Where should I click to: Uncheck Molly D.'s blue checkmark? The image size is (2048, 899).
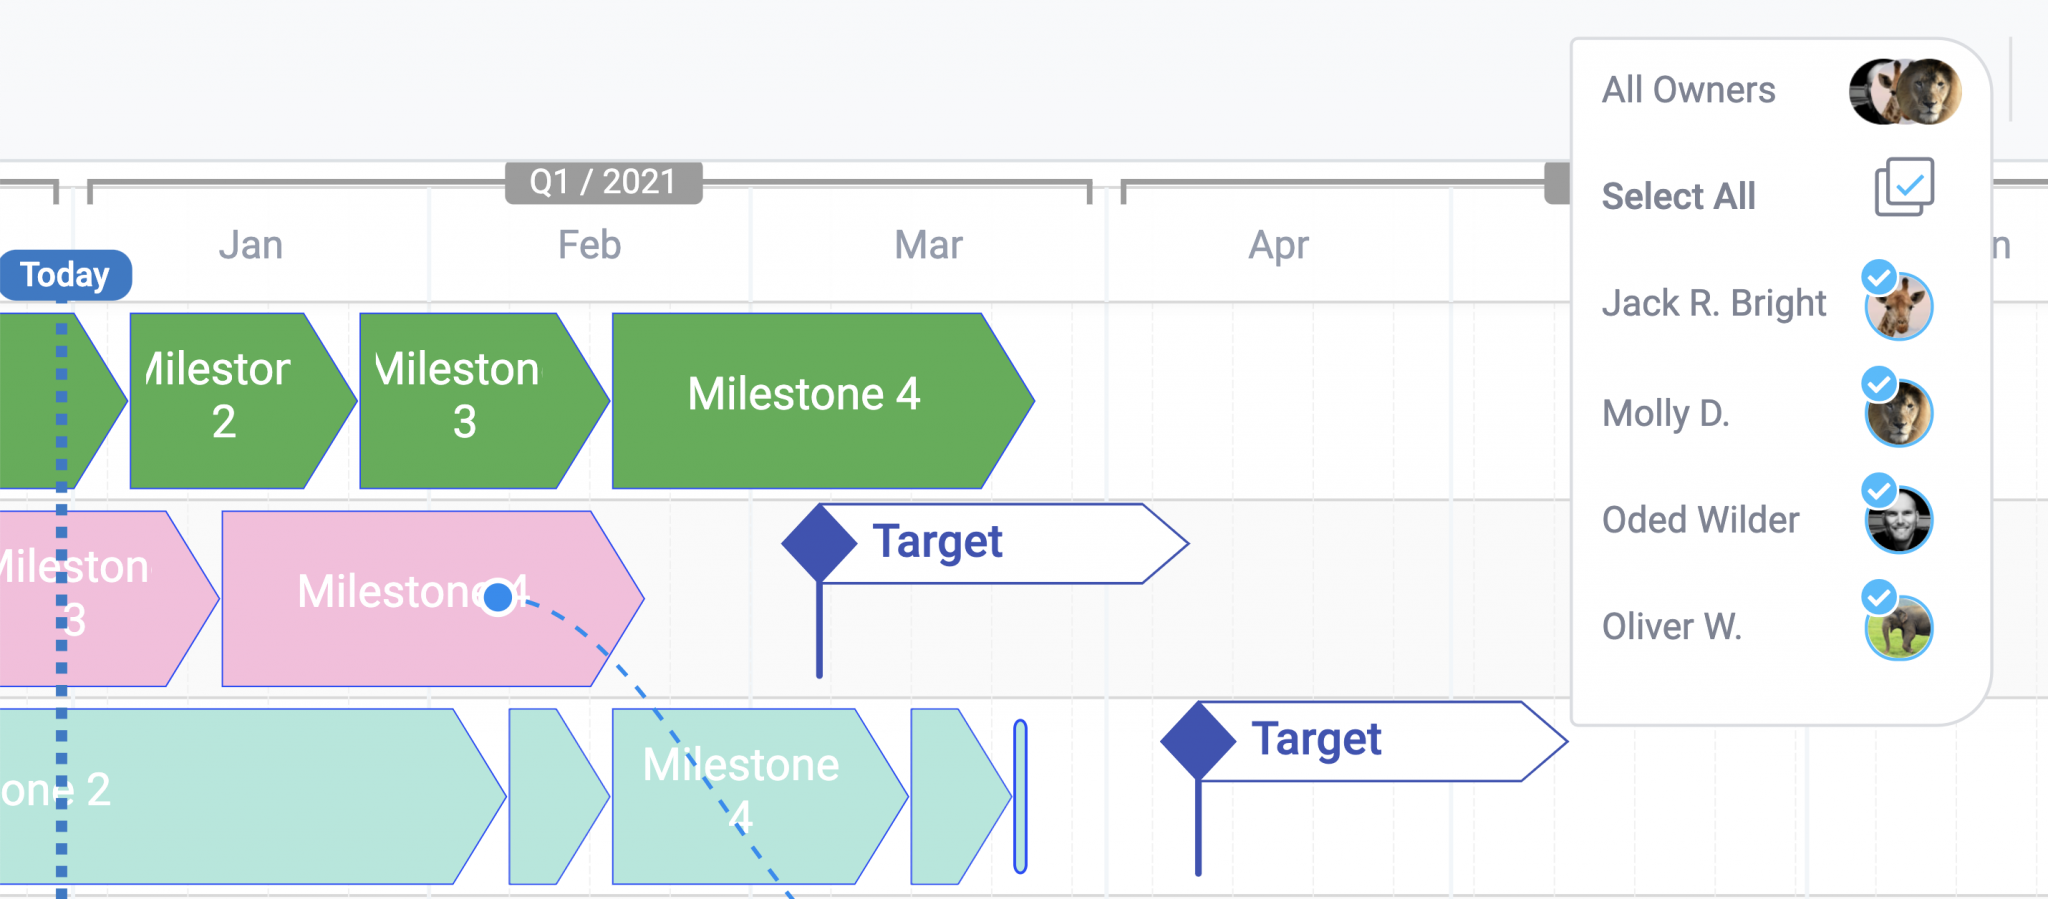click(1879, 383)
